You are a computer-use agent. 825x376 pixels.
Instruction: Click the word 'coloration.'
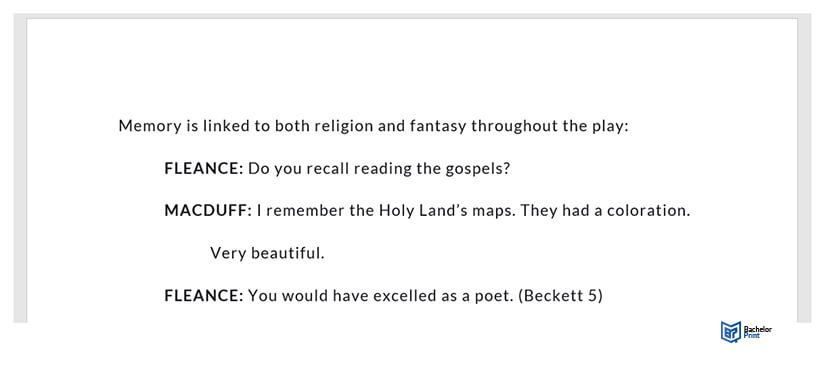coord(648,211)
